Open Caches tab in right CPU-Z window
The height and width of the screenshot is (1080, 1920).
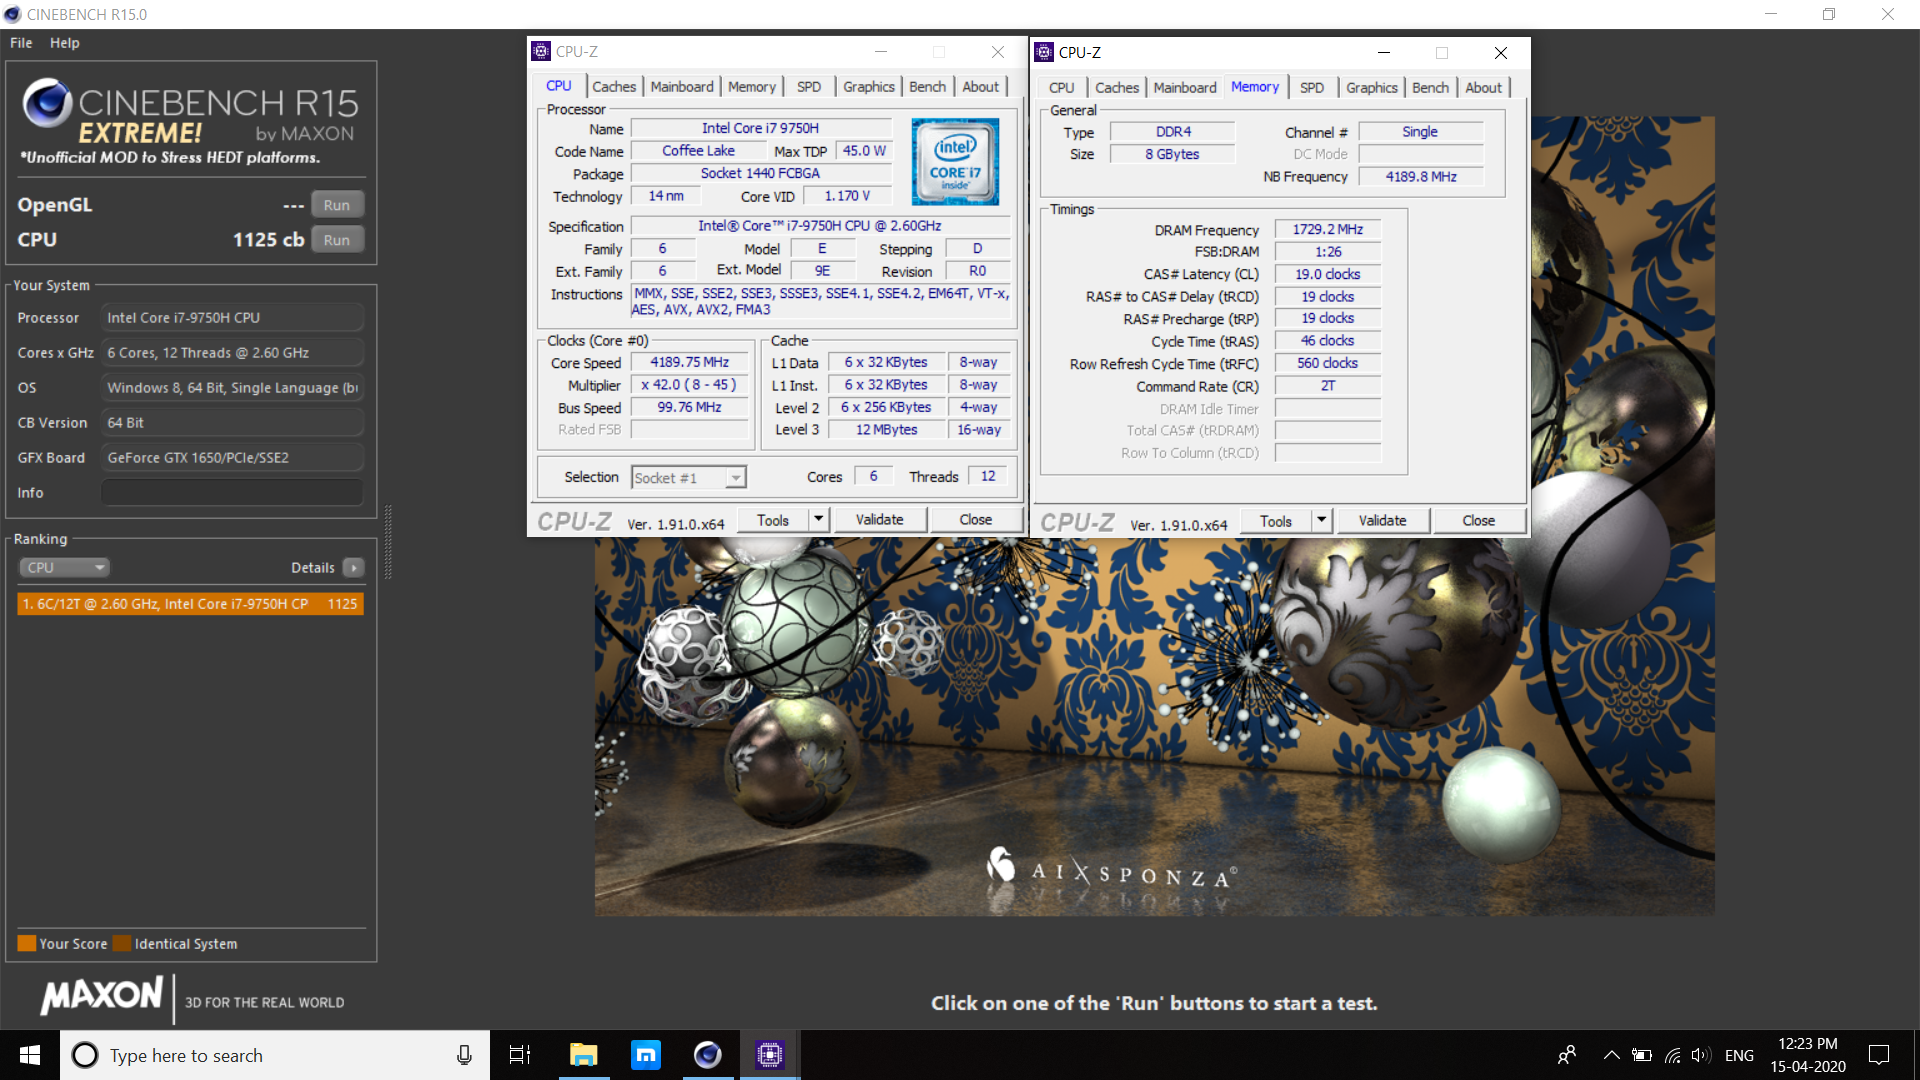point(1117,88)
